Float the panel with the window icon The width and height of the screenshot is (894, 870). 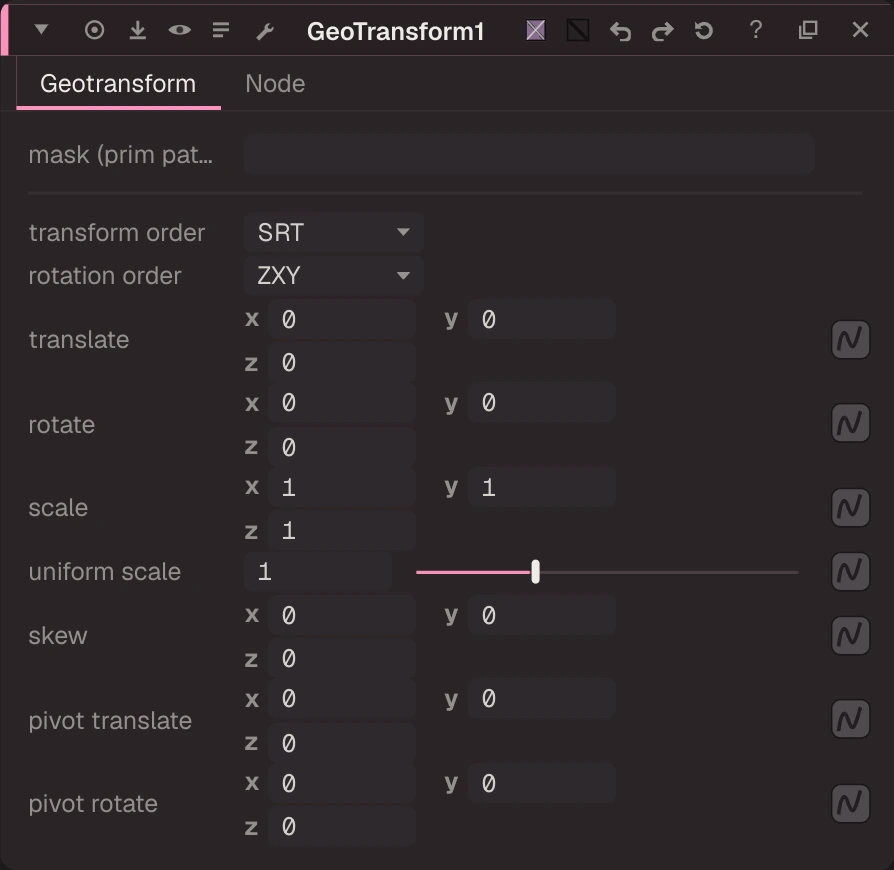[x=808, y=30]
